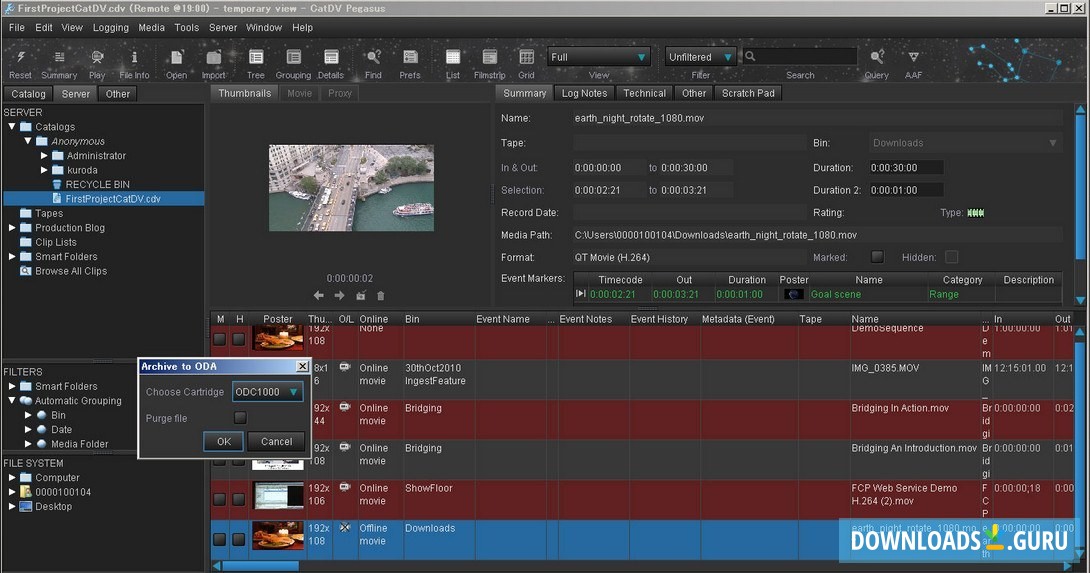Click OK in Archive to ODA dialog
This screenshot has width=1090, height=573.
click(223, 441)
